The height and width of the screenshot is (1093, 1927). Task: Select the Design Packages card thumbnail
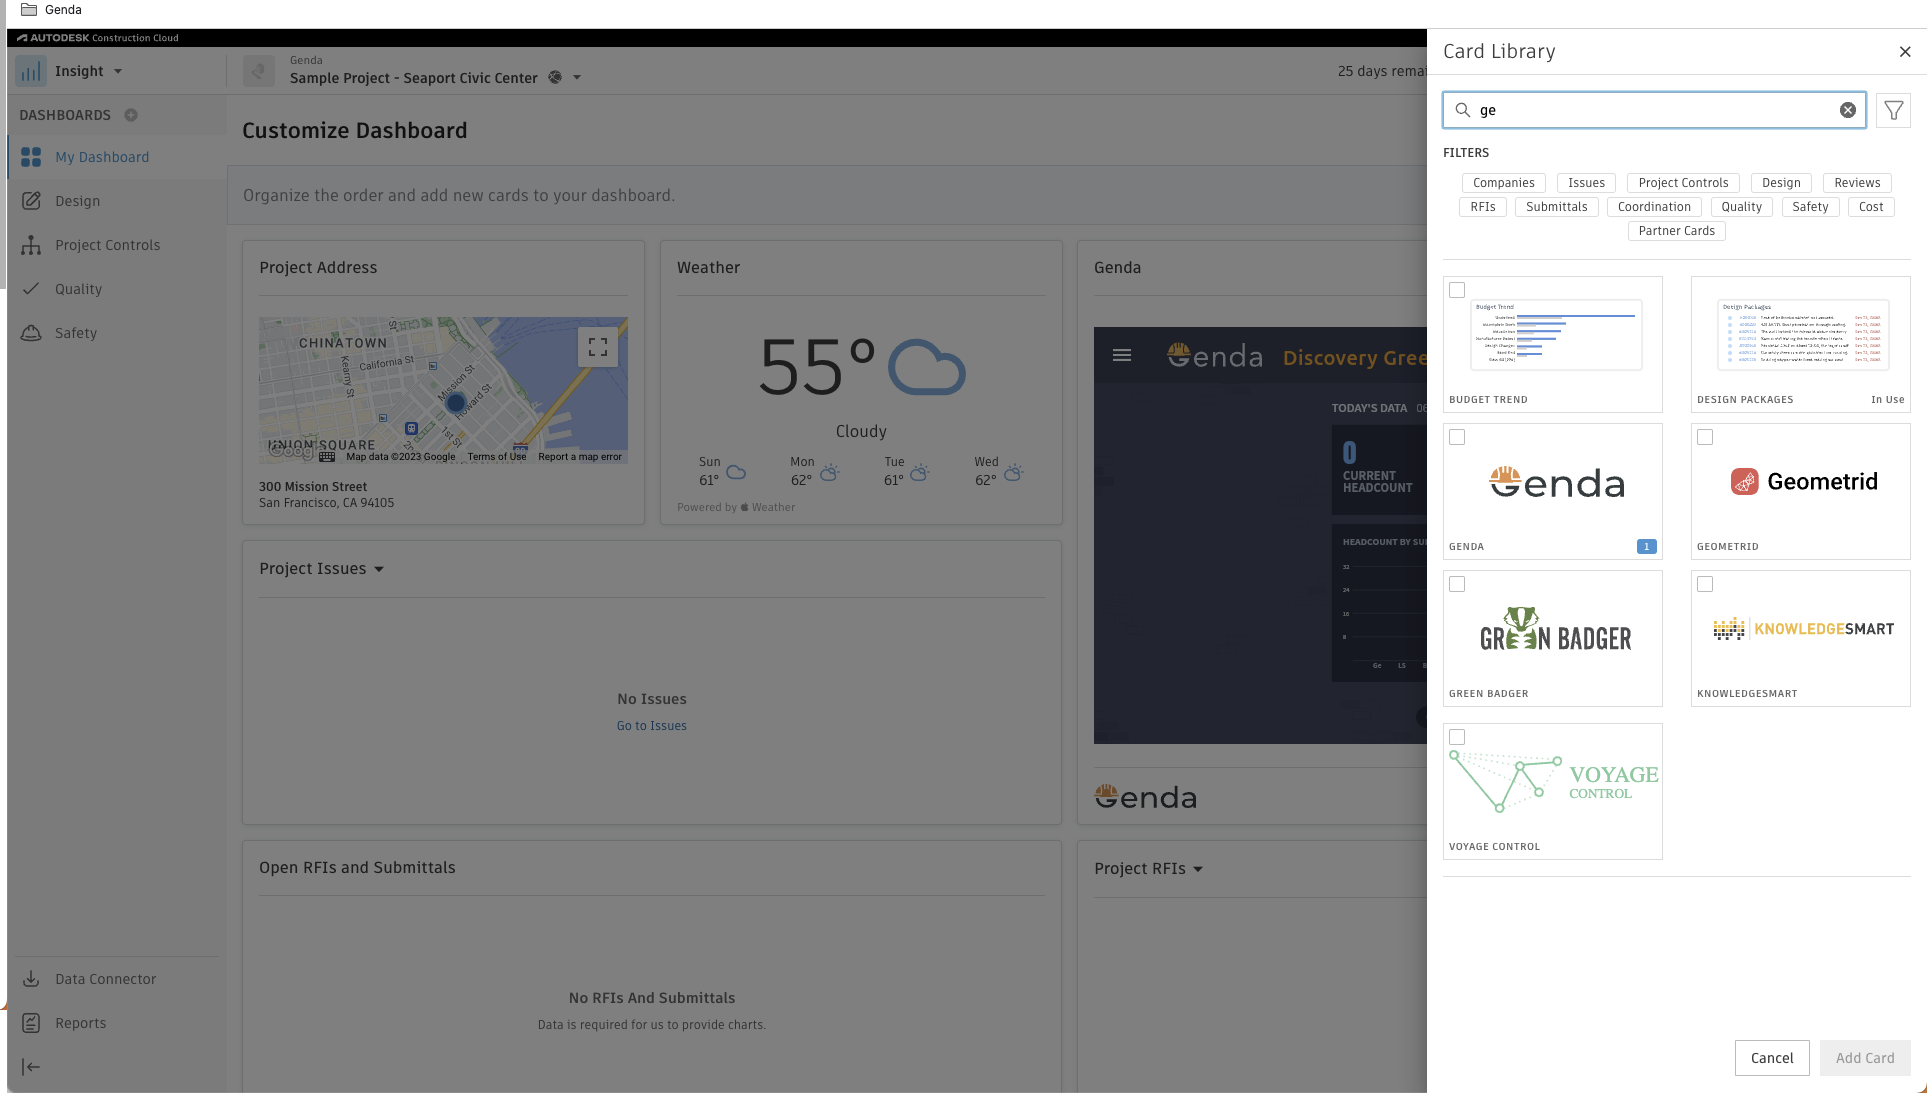point(1801,344)
